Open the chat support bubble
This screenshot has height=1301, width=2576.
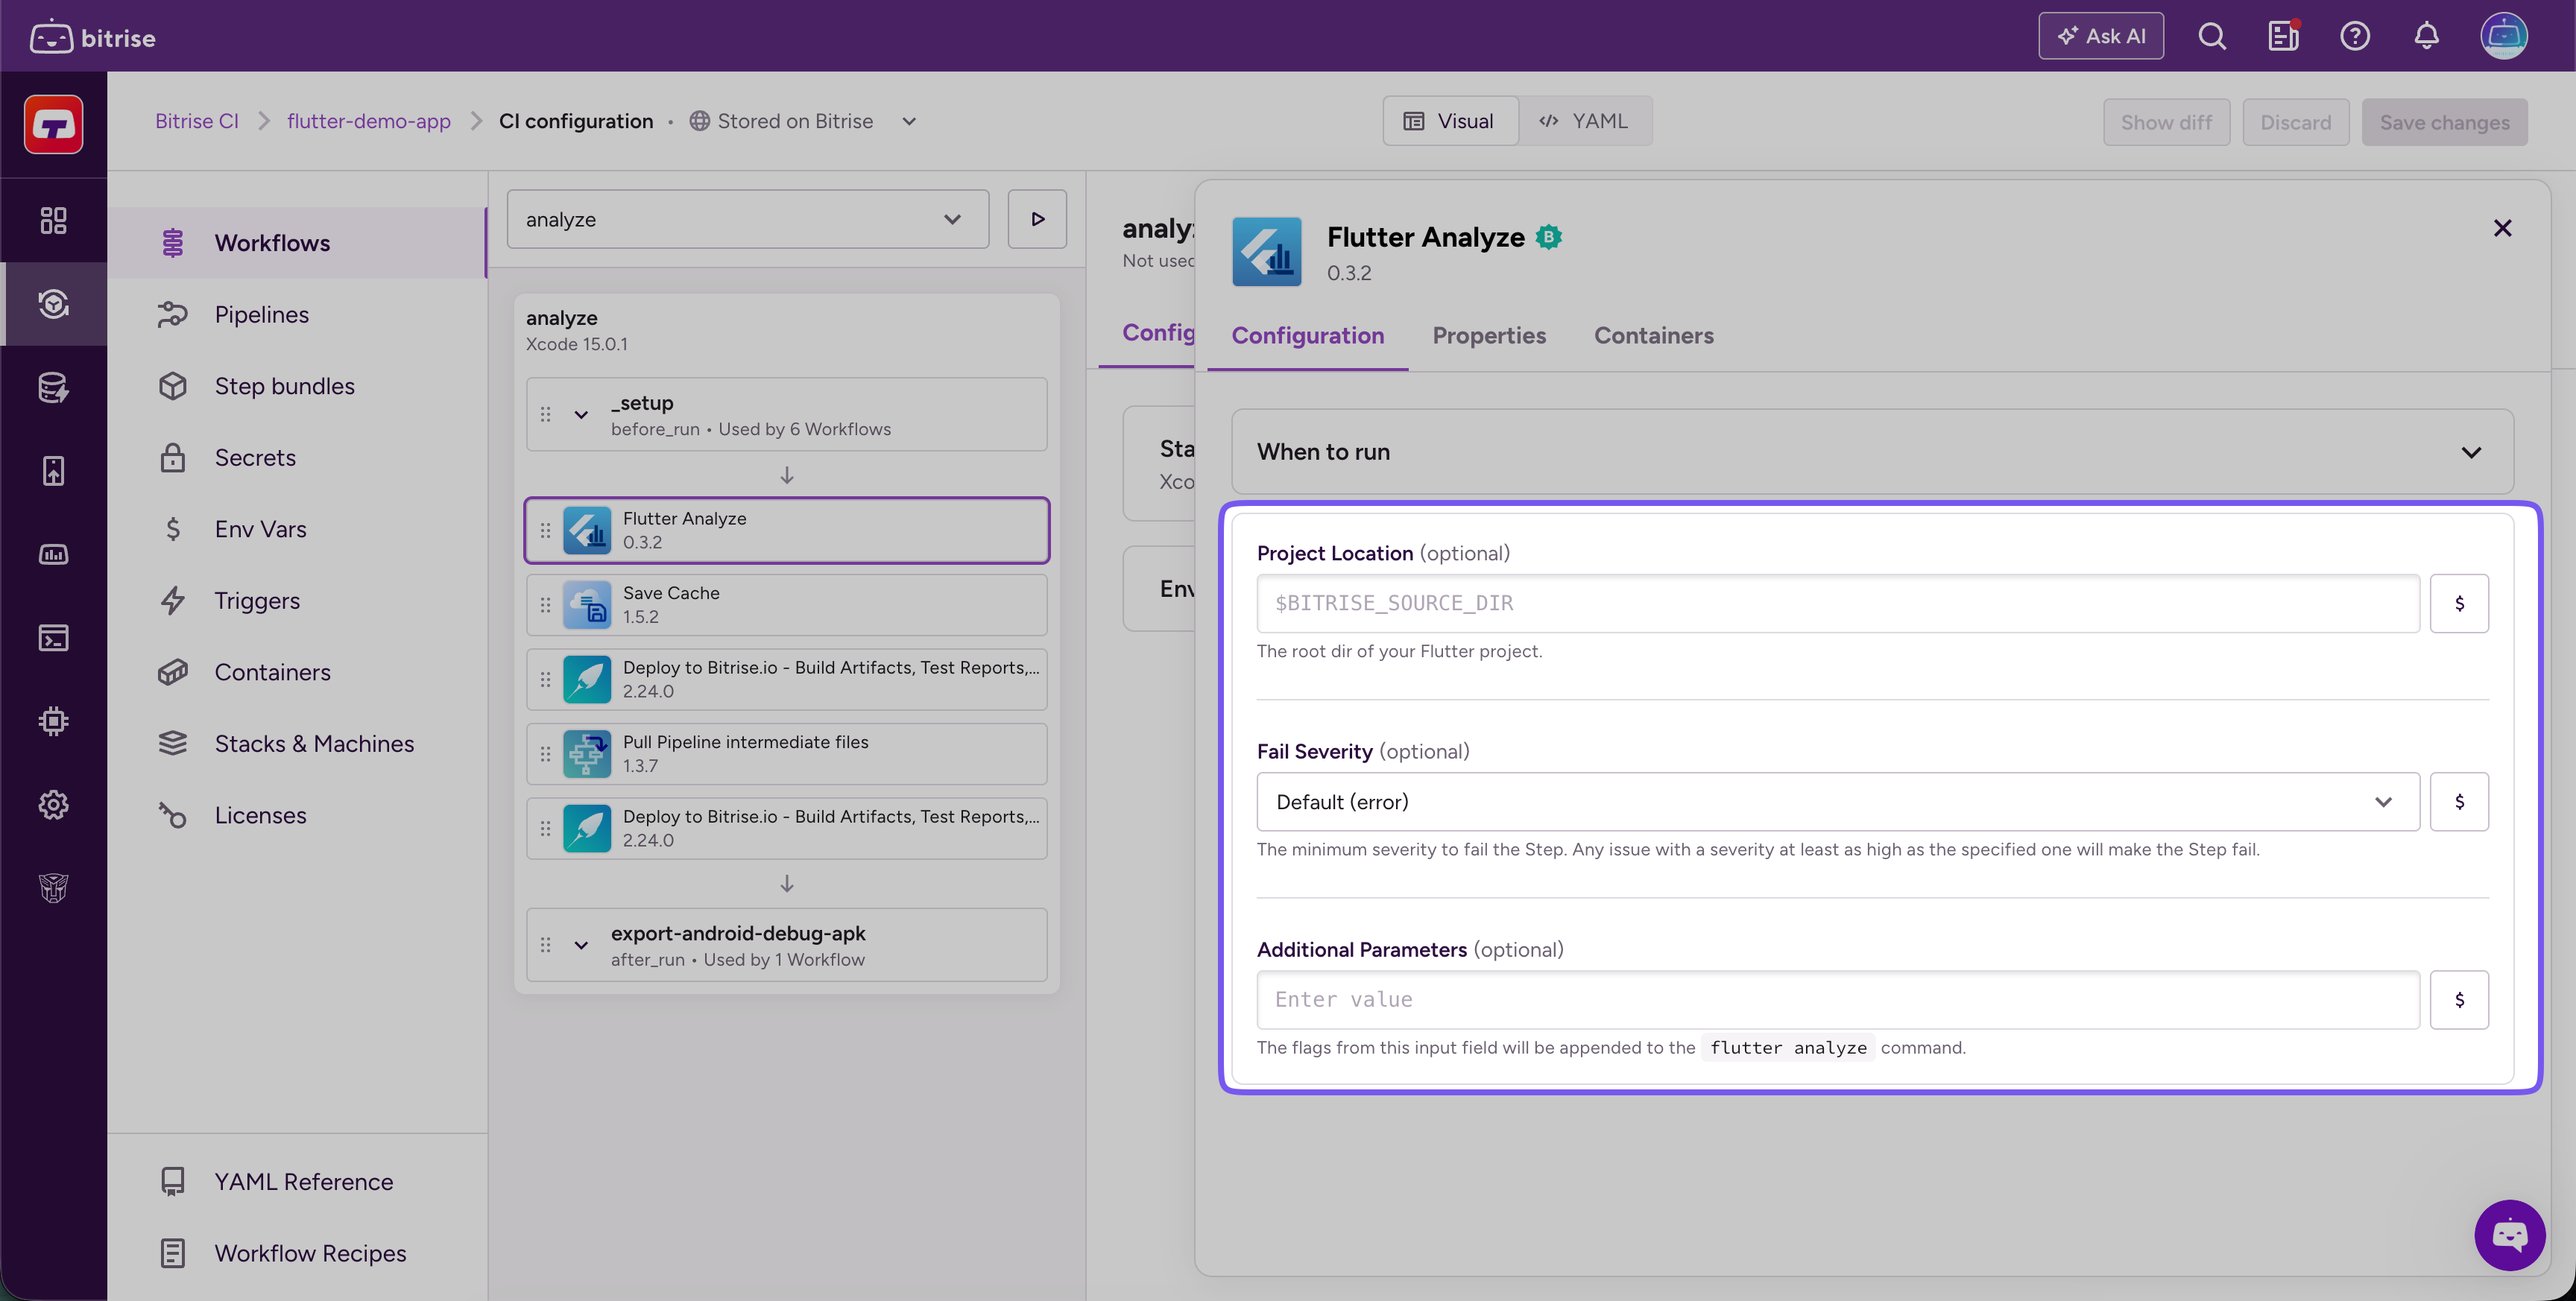point(2509,1235)
